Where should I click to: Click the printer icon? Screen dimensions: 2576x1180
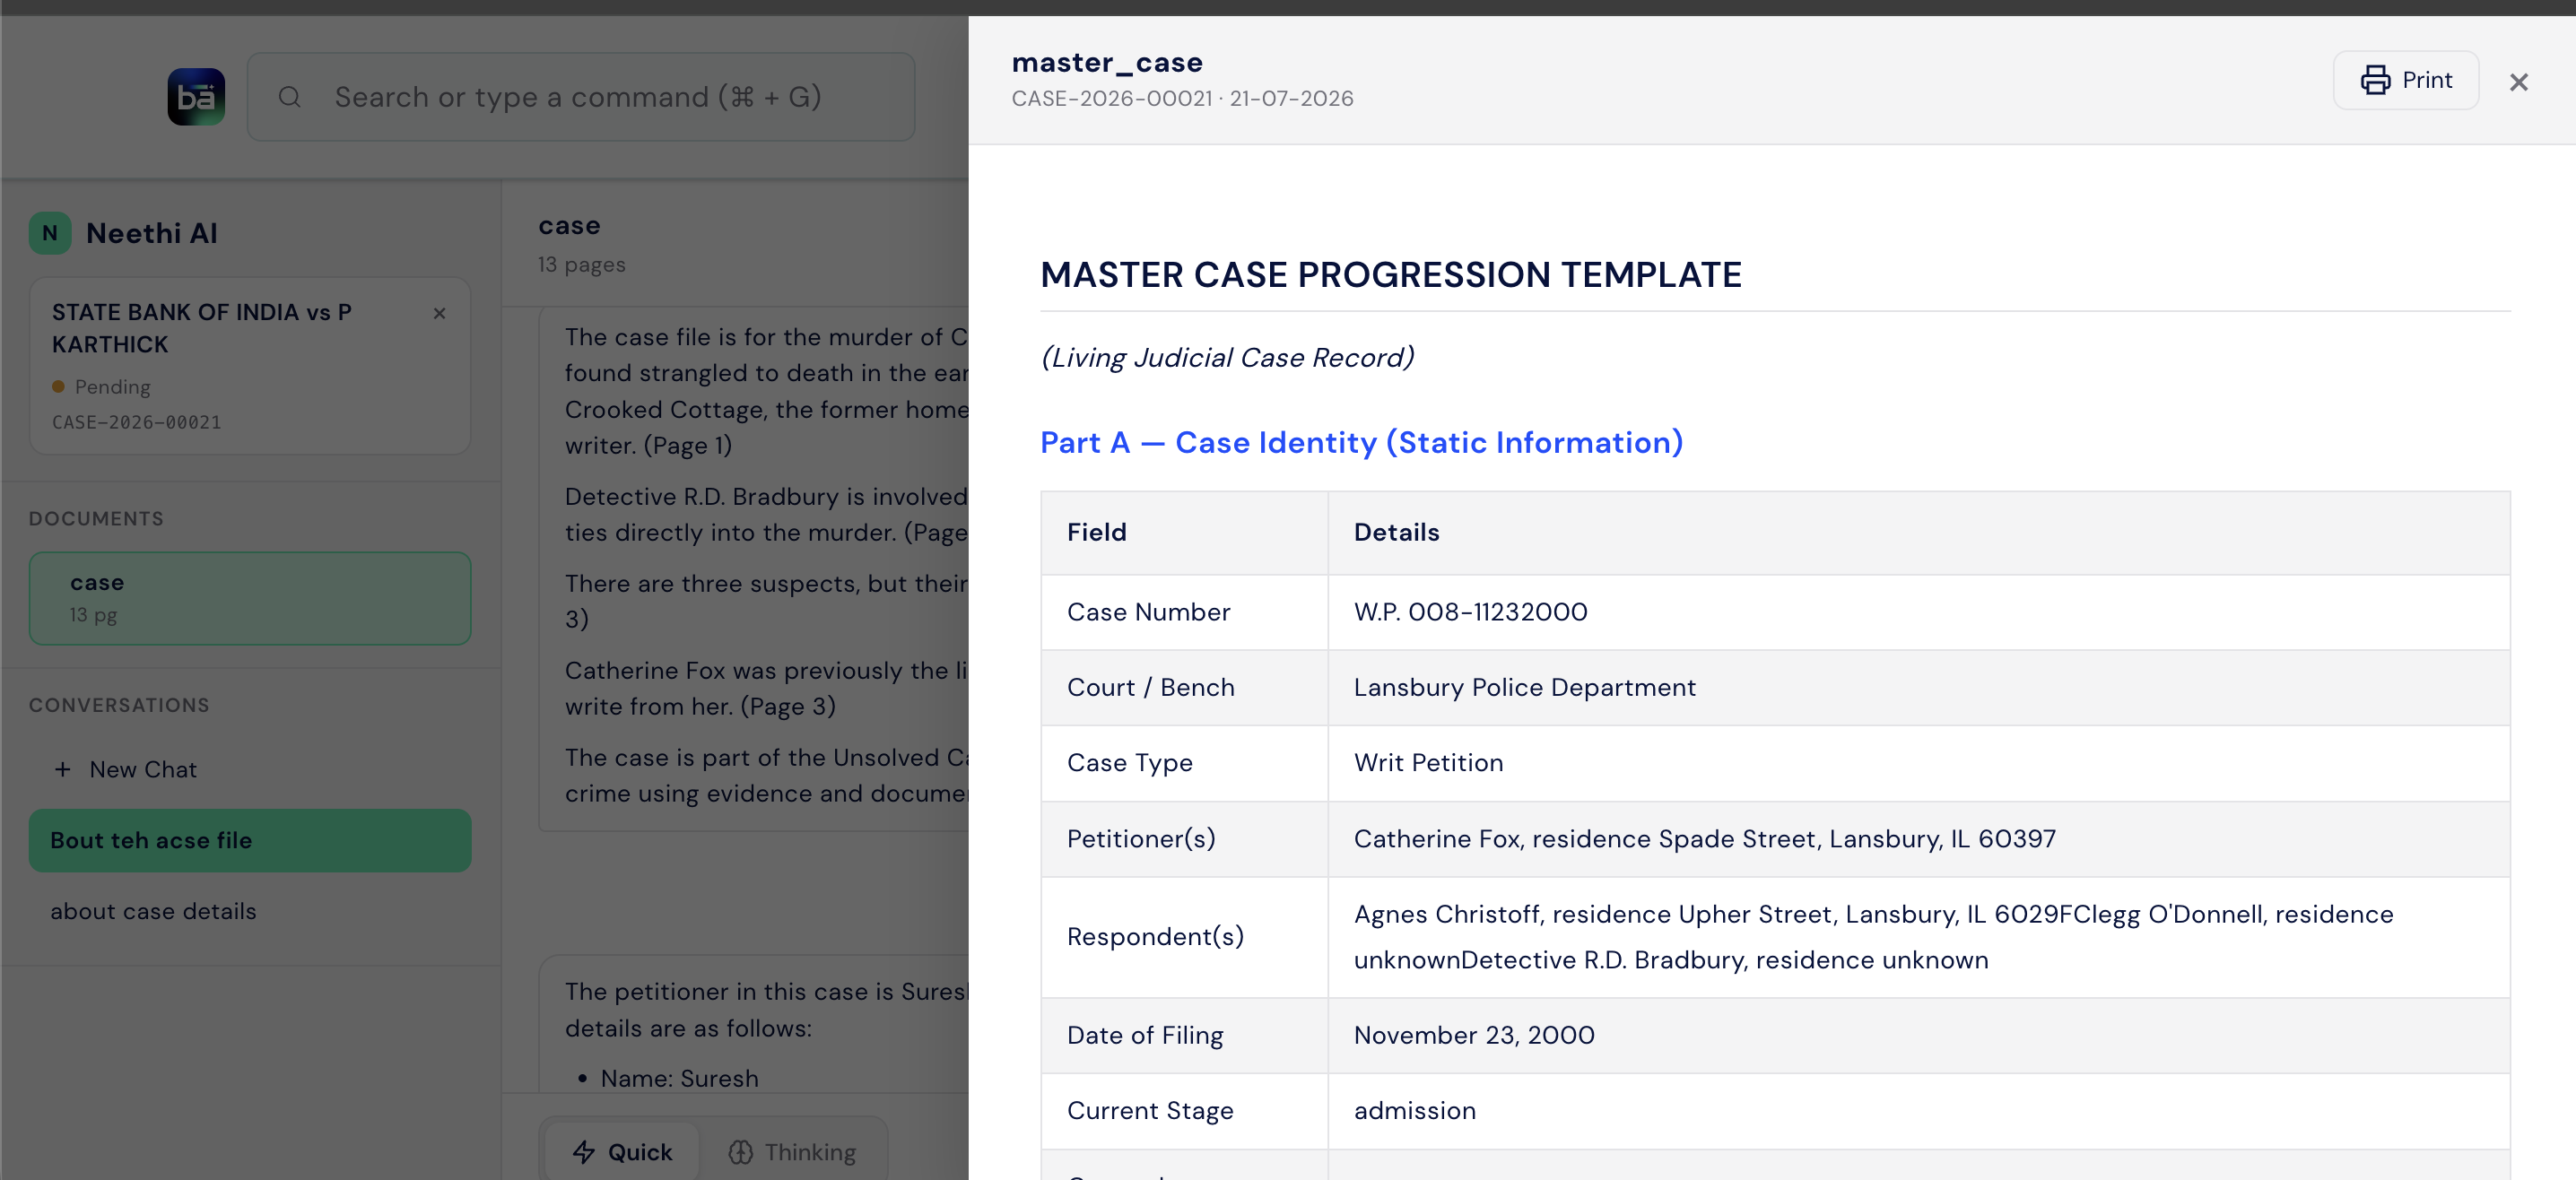tap(2375, 80)
